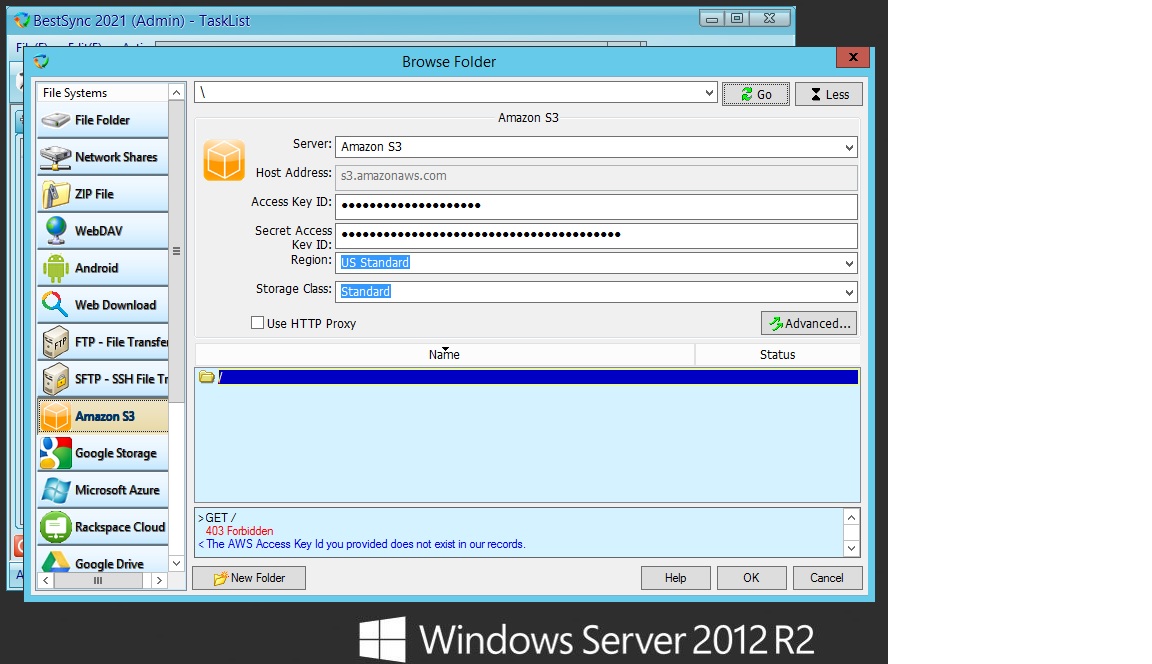The height and width of the screenshot is (664, 1152).
Task: Click the Host Address field
Action: (x=596, y=177)
